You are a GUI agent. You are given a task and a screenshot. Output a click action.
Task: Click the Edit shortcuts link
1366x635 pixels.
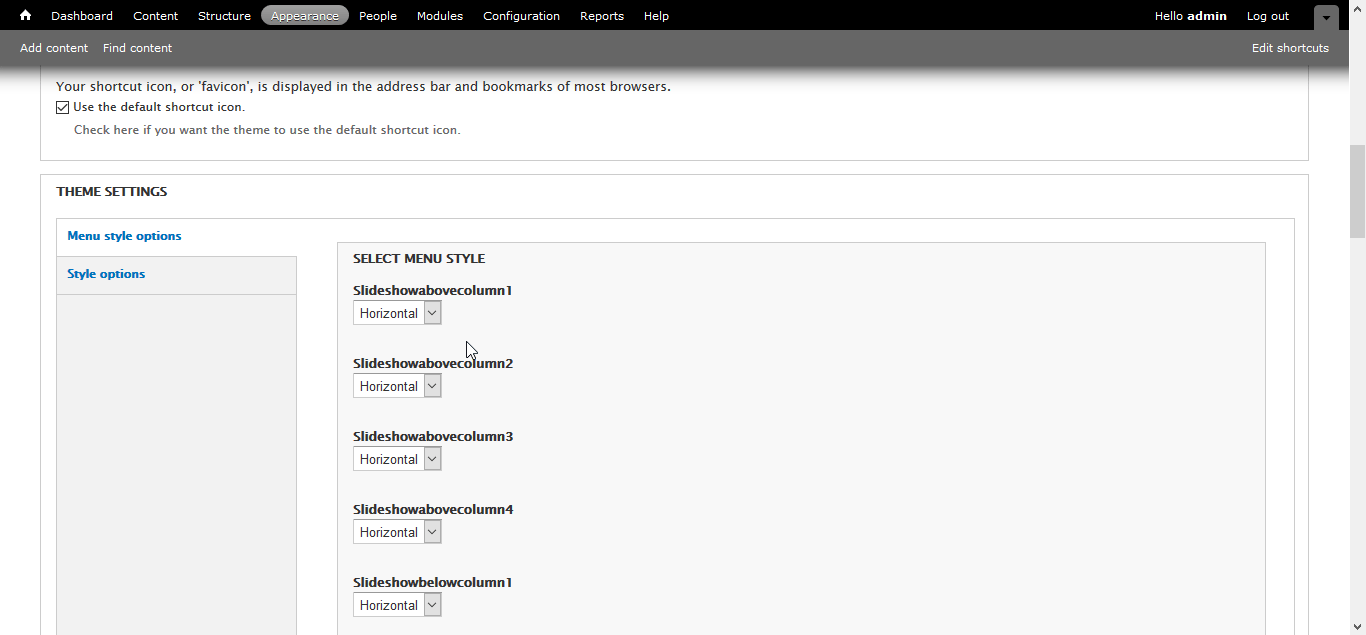coord(1290,48)
